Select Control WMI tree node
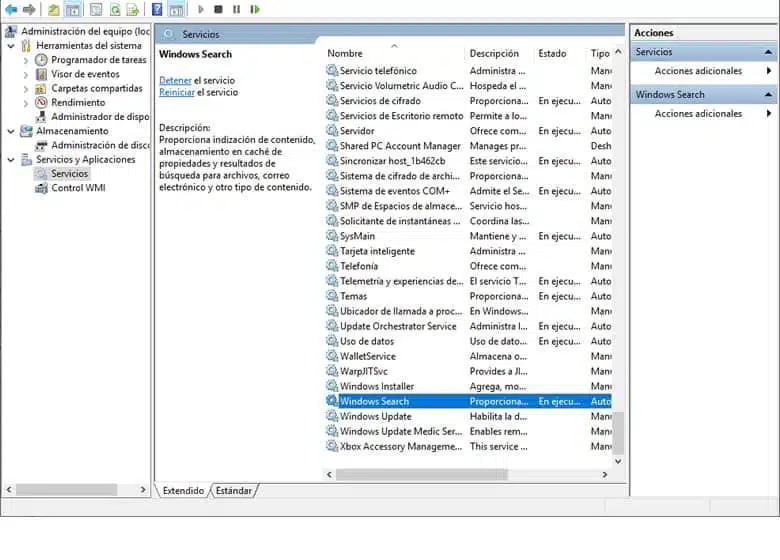Viewport: 780px width, 560px height. tap(78, 188)
